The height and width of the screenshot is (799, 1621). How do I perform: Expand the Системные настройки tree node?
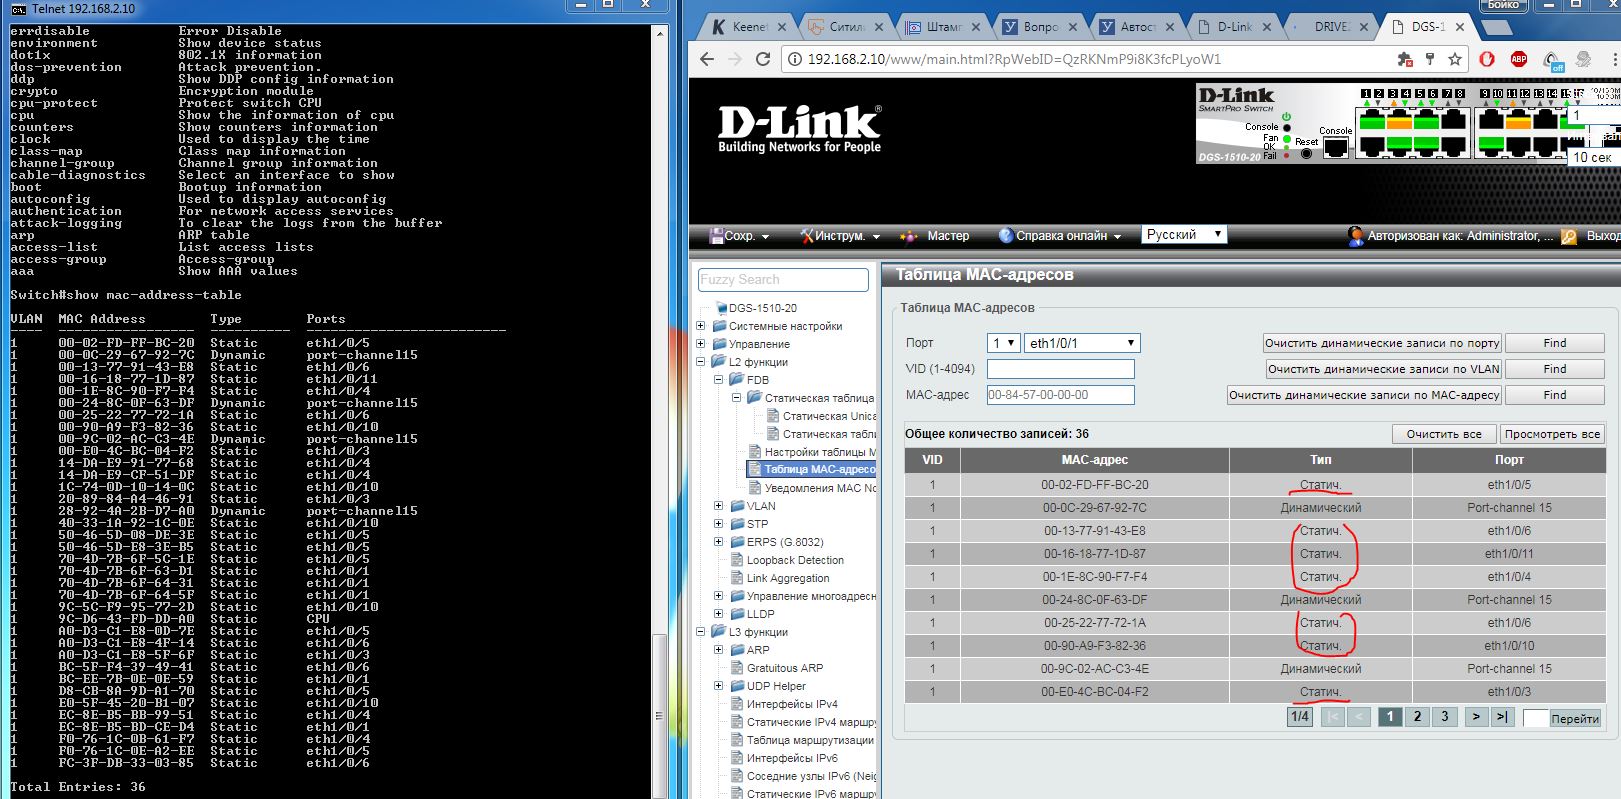(x=701, y=326)
